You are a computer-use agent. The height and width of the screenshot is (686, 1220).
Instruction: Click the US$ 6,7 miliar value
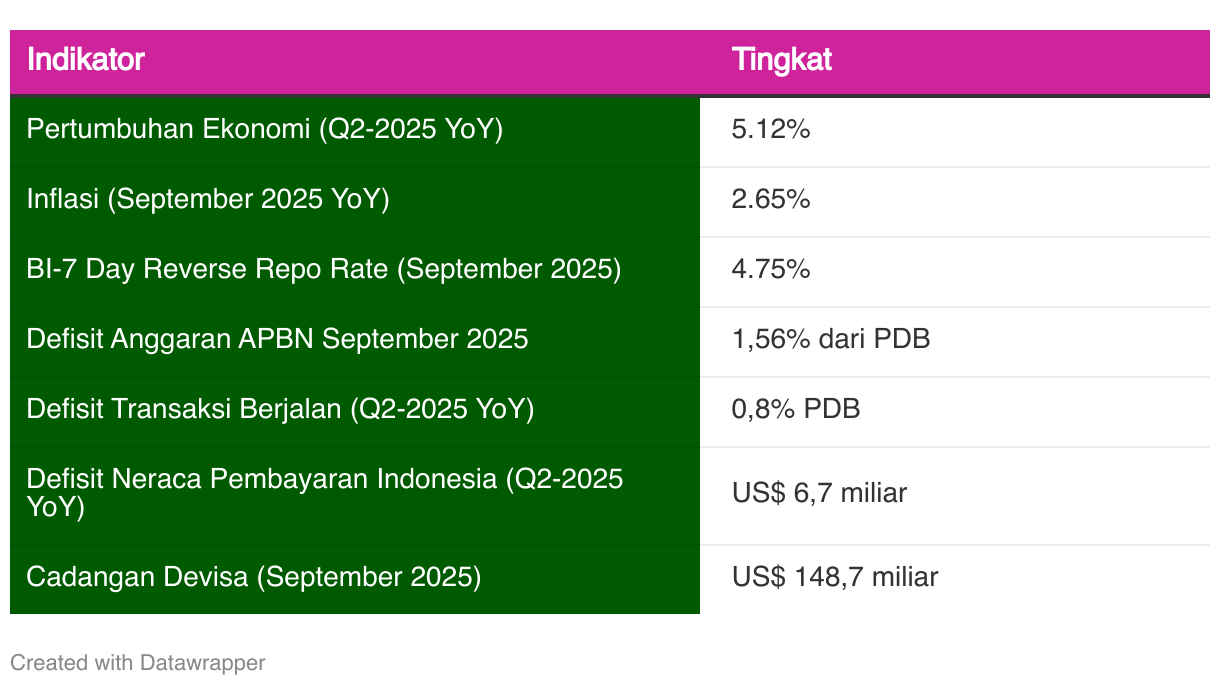click(819, 493)
